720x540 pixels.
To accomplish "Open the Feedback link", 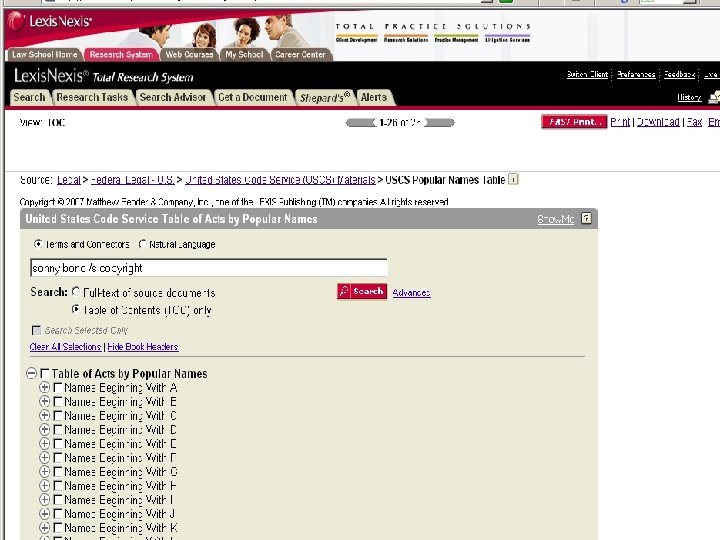I will 680,74.
